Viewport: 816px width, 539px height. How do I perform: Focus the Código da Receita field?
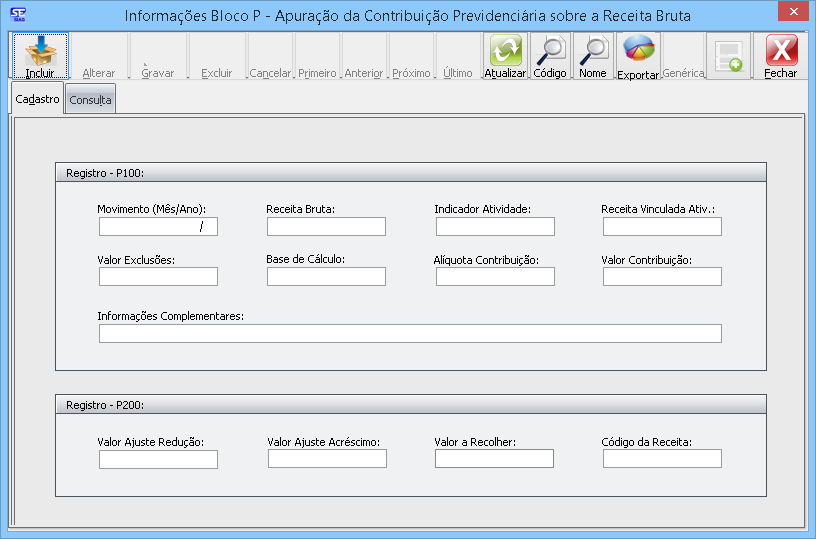point(662,459)
